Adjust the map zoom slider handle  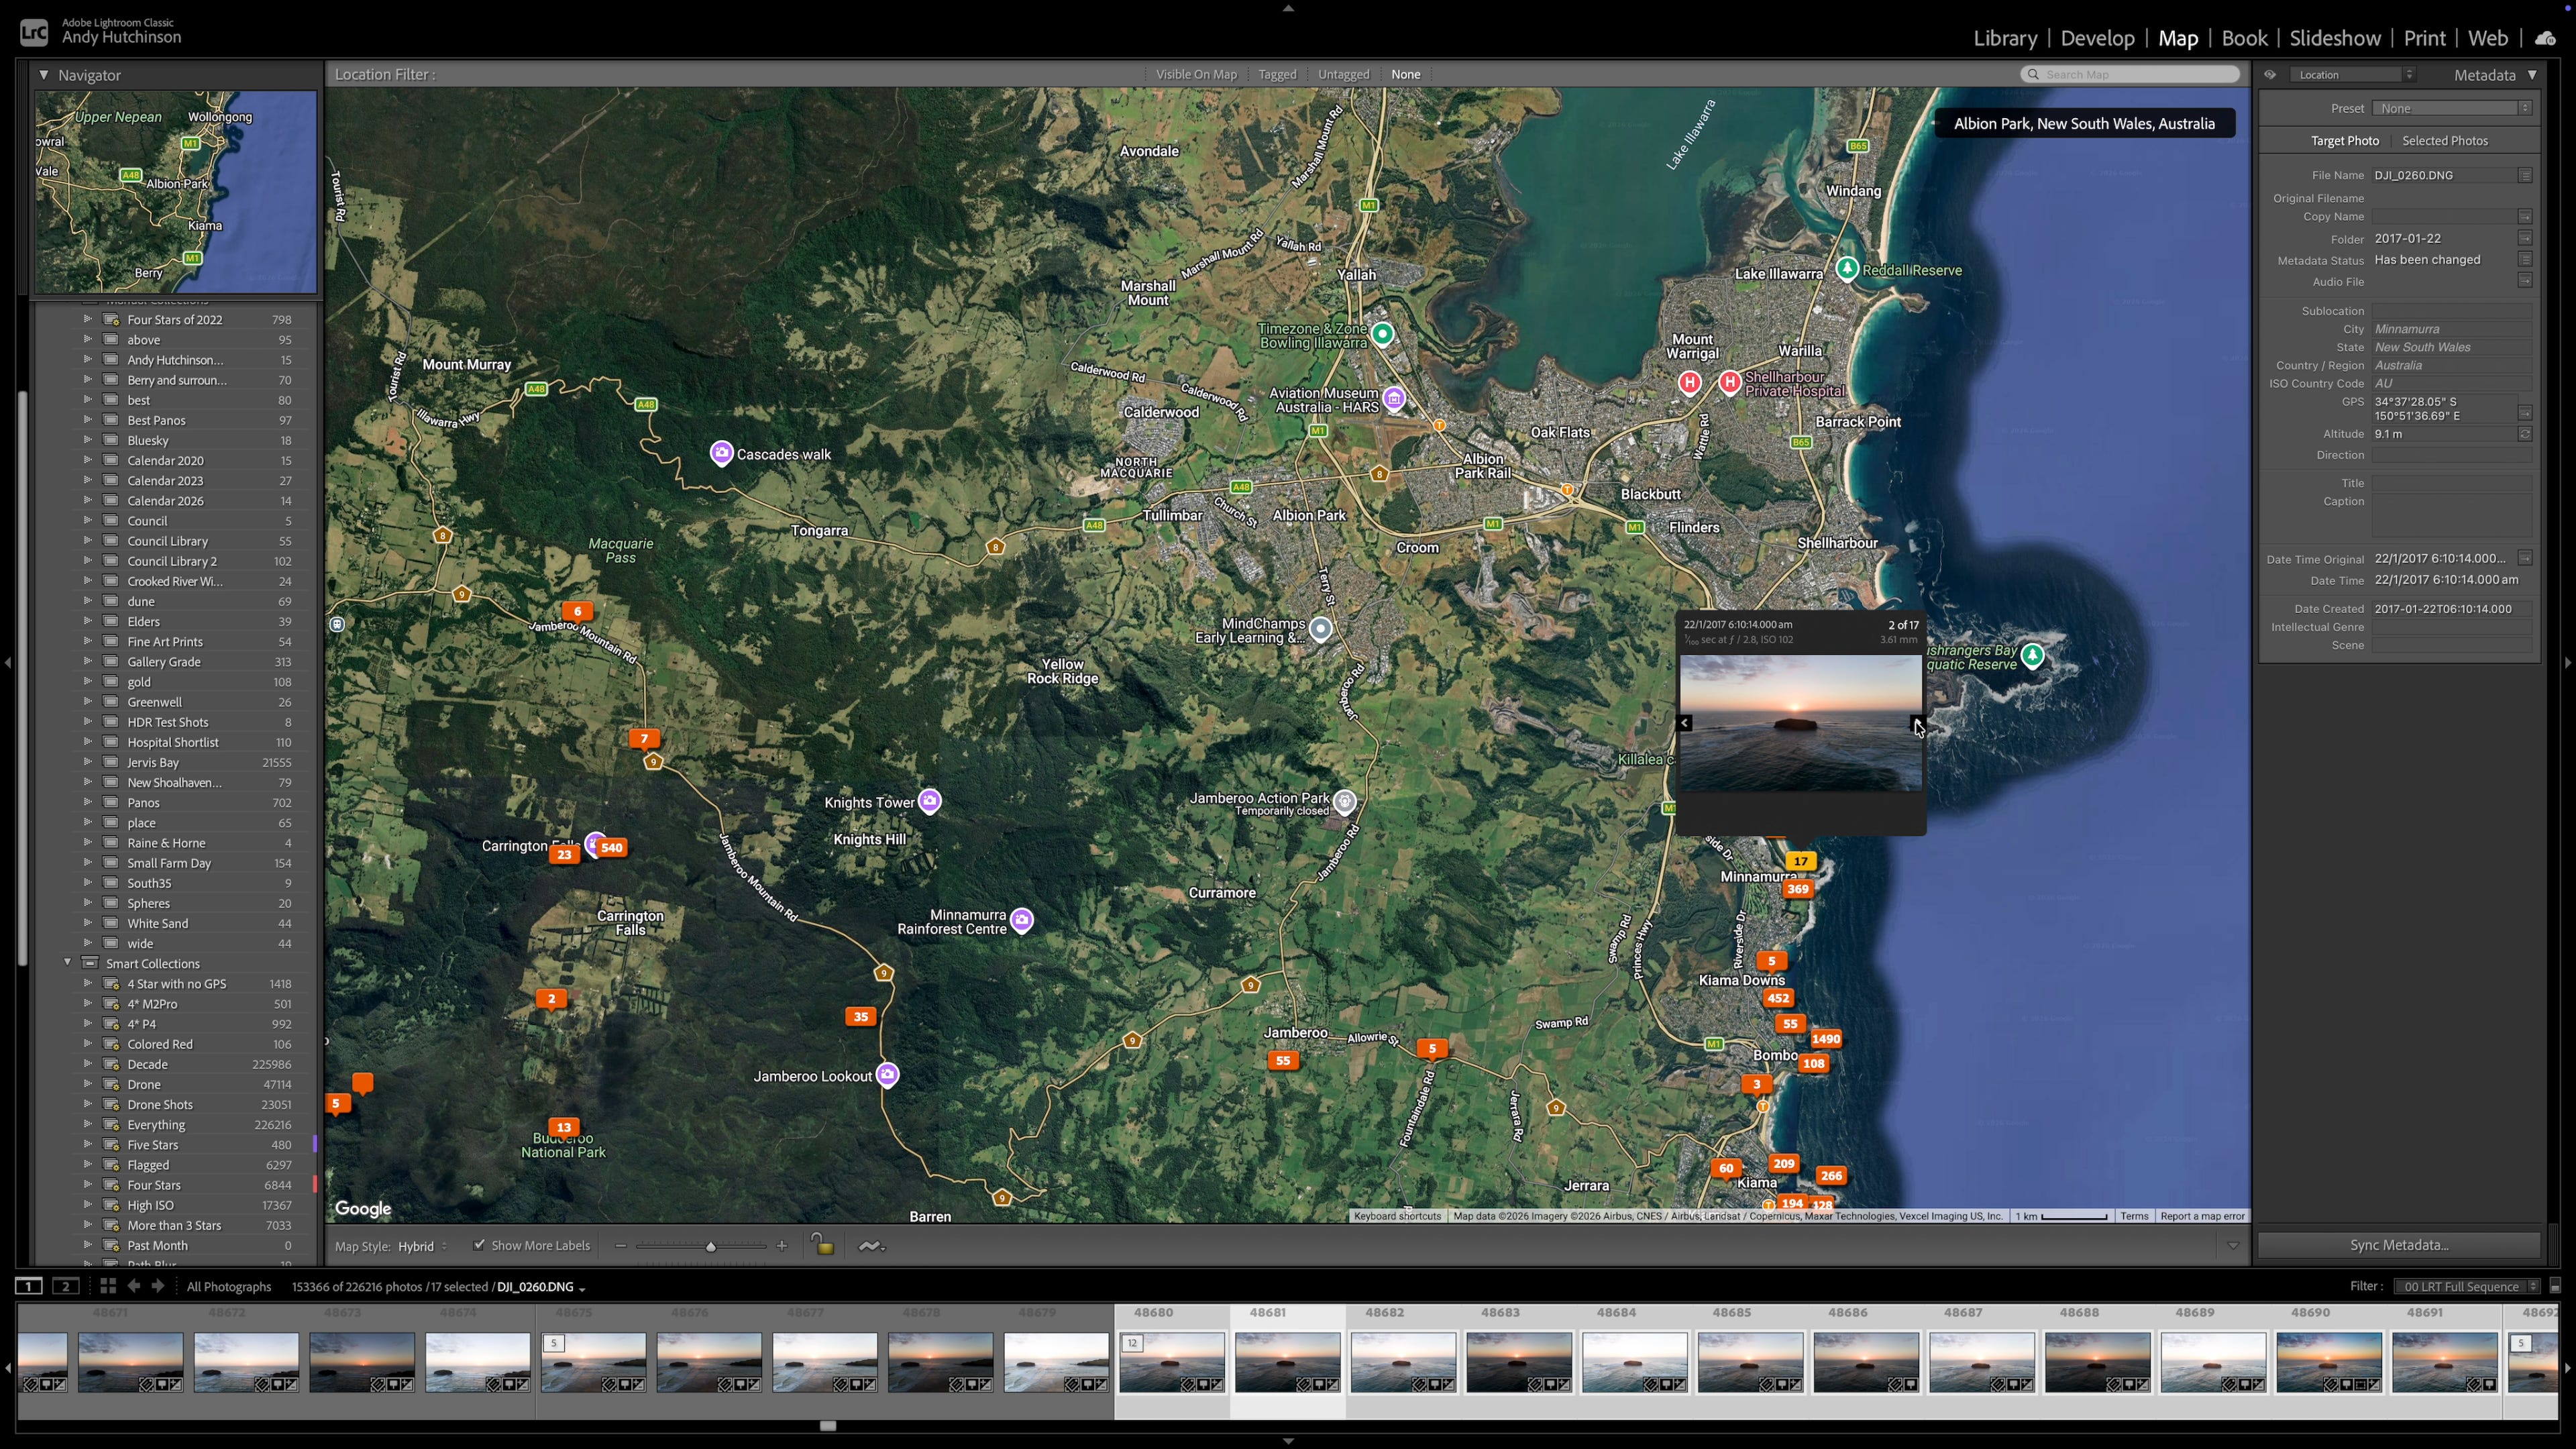[711, 1246]
